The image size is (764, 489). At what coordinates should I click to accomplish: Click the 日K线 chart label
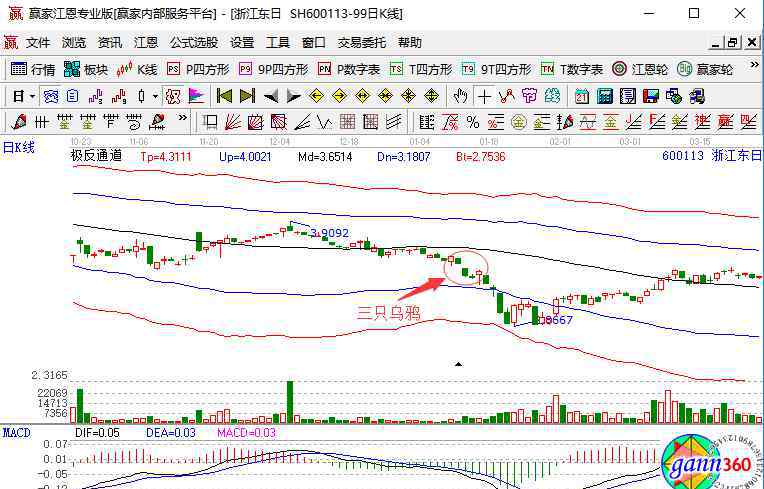[19, 147]
